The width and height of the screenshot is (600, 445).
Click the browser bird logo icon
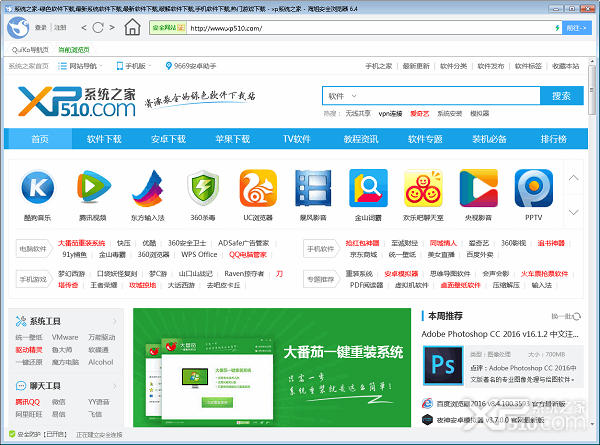pyautogui.click(x=18, y=28)
